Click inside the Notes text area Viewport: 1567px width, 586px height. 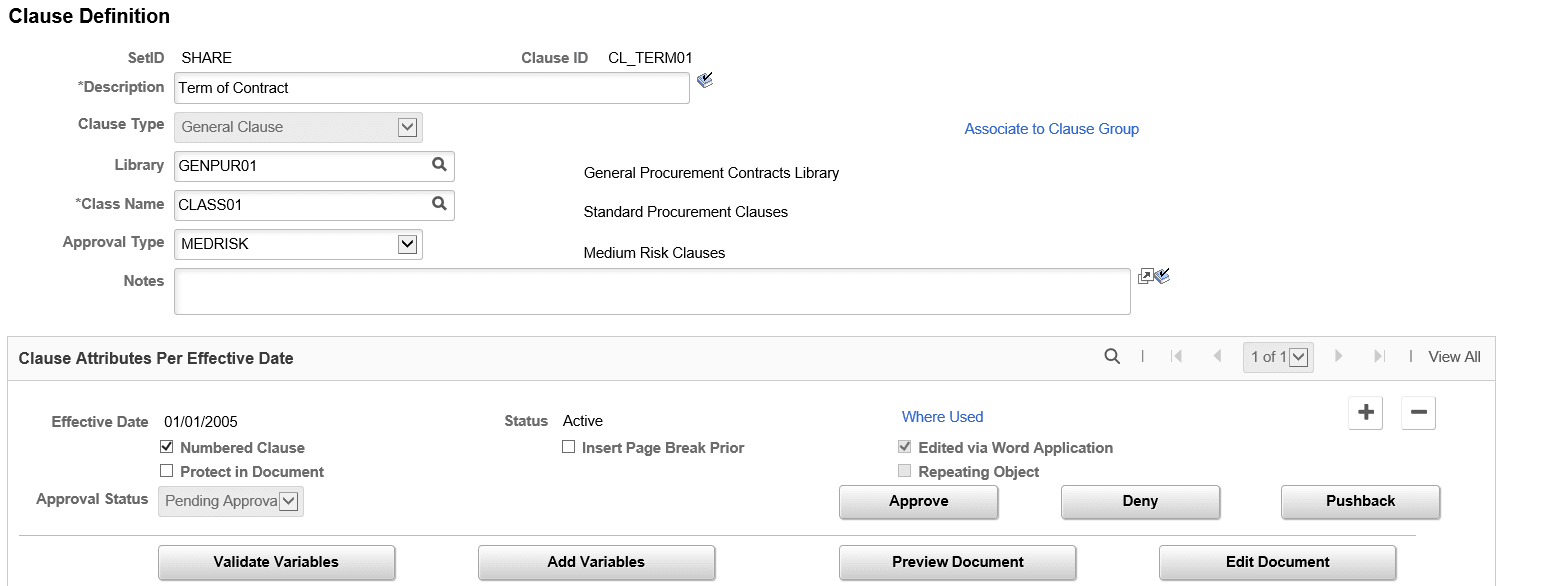652,291
